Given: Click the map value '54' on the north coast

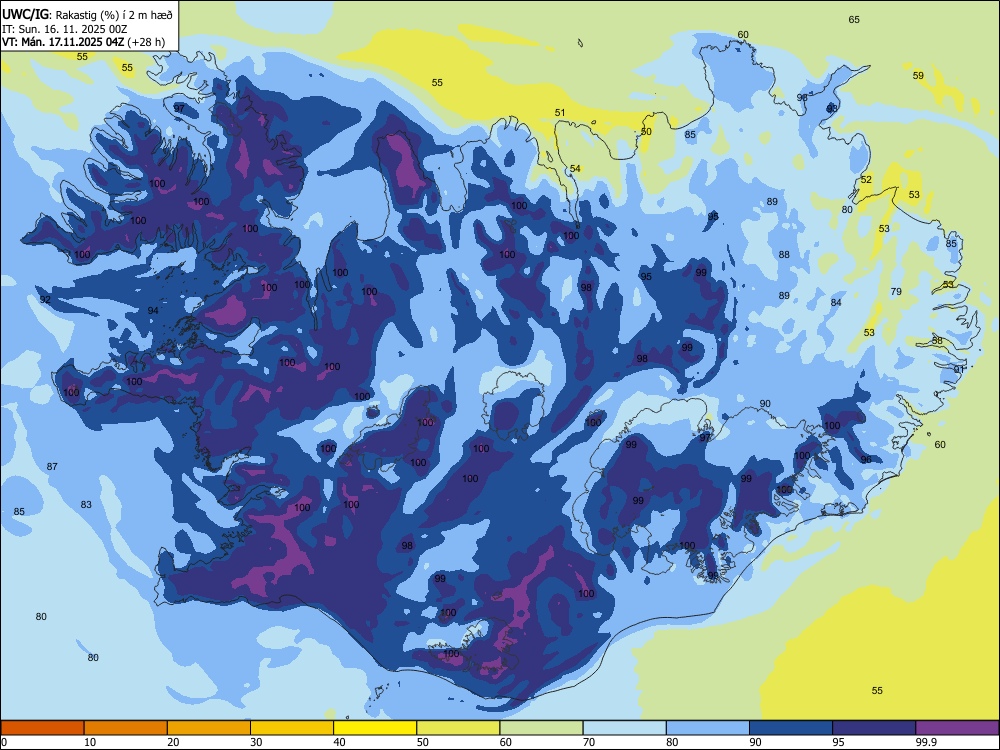Looking at the screenshot, I should (x=575, y=168).
